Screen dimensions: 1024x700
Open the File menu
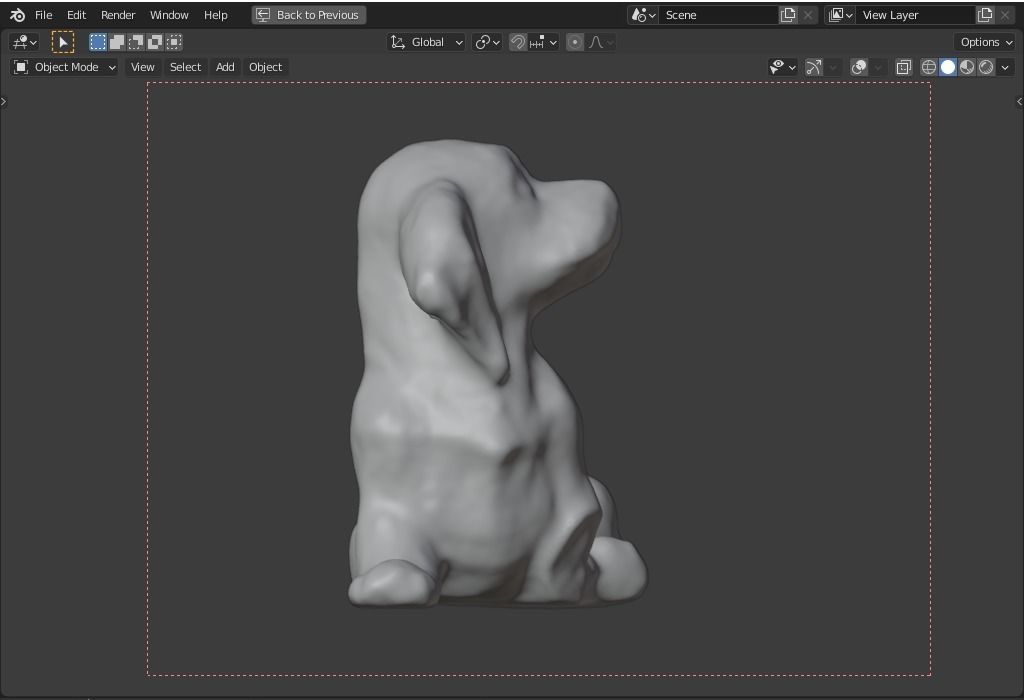coord(43,15)
